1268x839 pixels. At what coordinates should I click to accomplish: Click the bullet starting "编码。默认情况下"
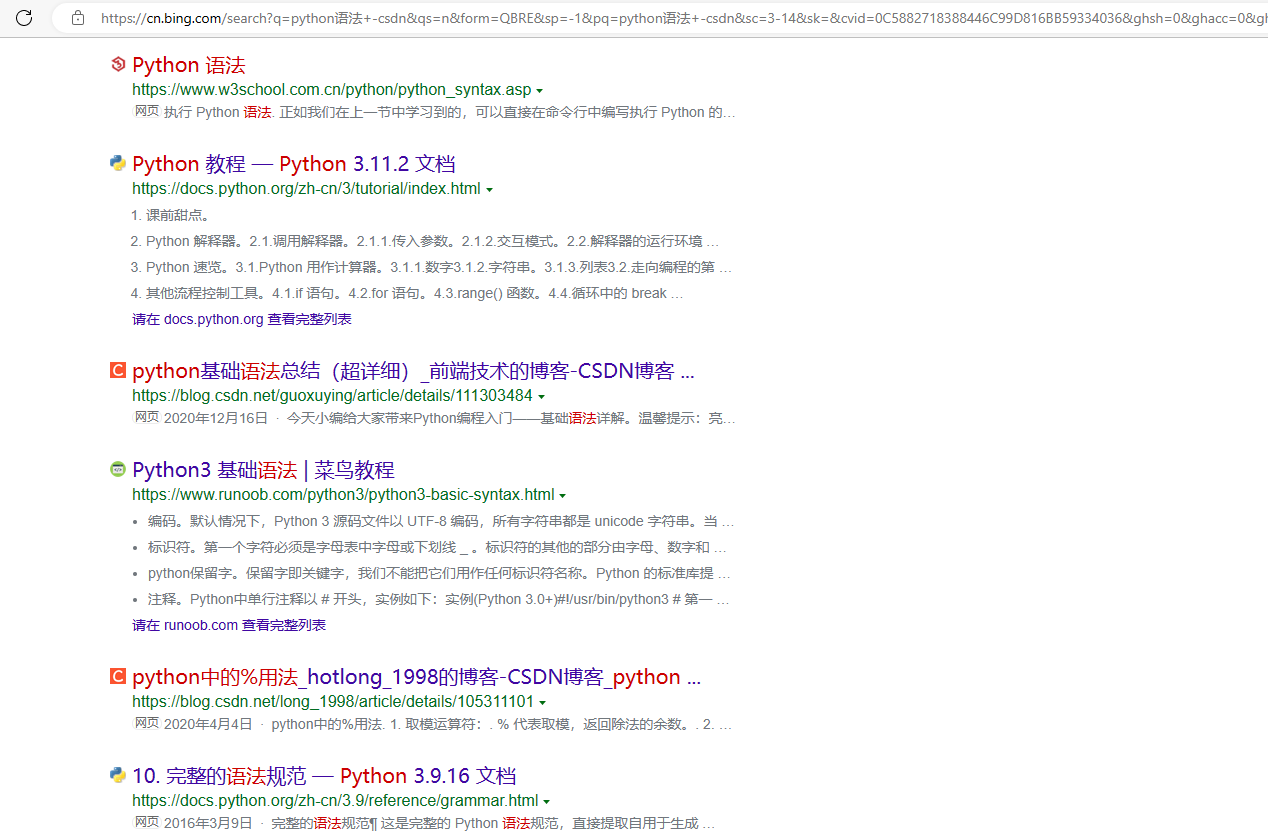[441, 521]
